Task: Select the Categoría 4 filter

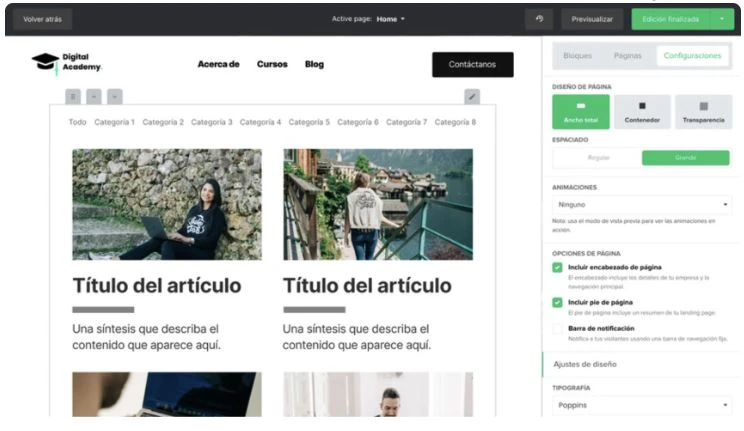Action: point(260,122)
